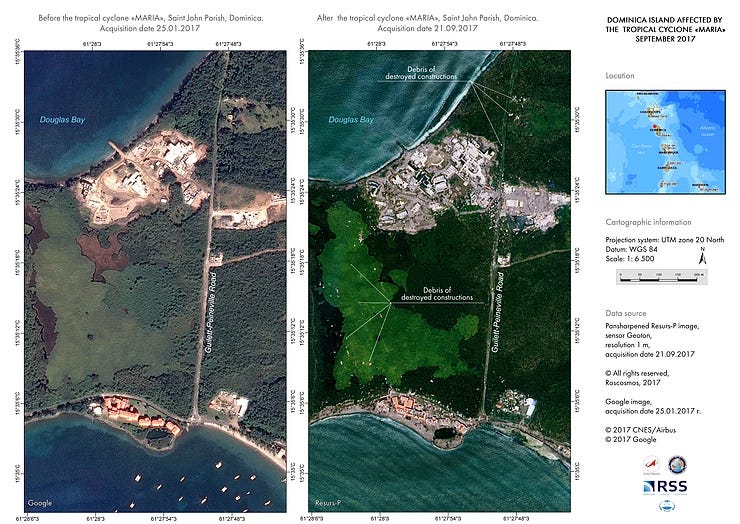Screen dimensions: 740x524
Task: Click the 'Datum: WGS 84' line
Action: coord(631,249)
